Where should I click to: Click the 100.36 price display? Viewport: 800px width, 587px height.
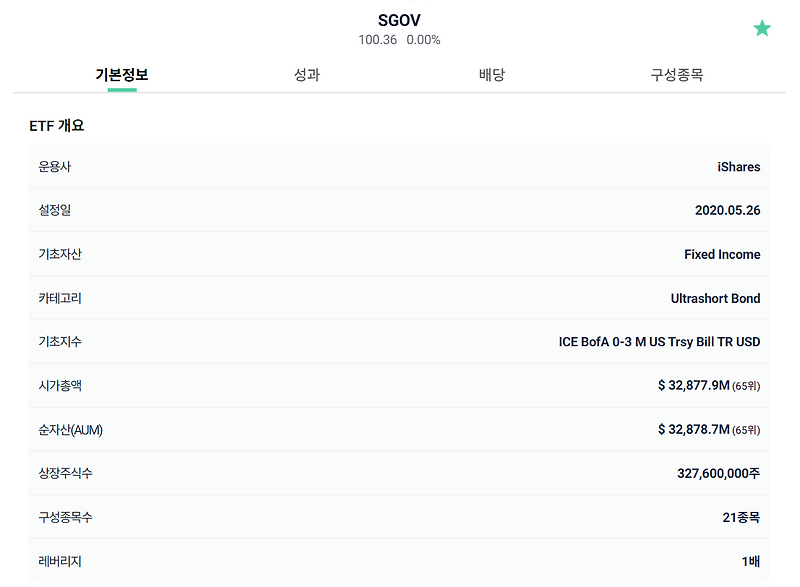point(377,40)
